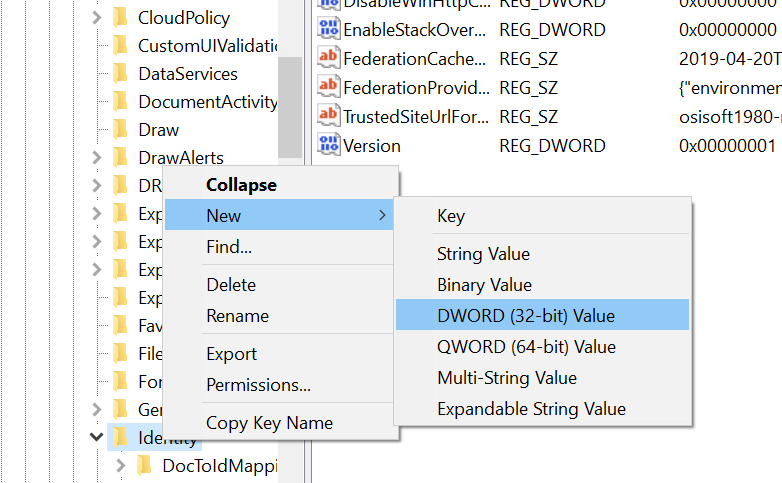Select Key in the New submenu
Image resolution: width=782 pixels, height=483 pixels.
coord(451,216)
